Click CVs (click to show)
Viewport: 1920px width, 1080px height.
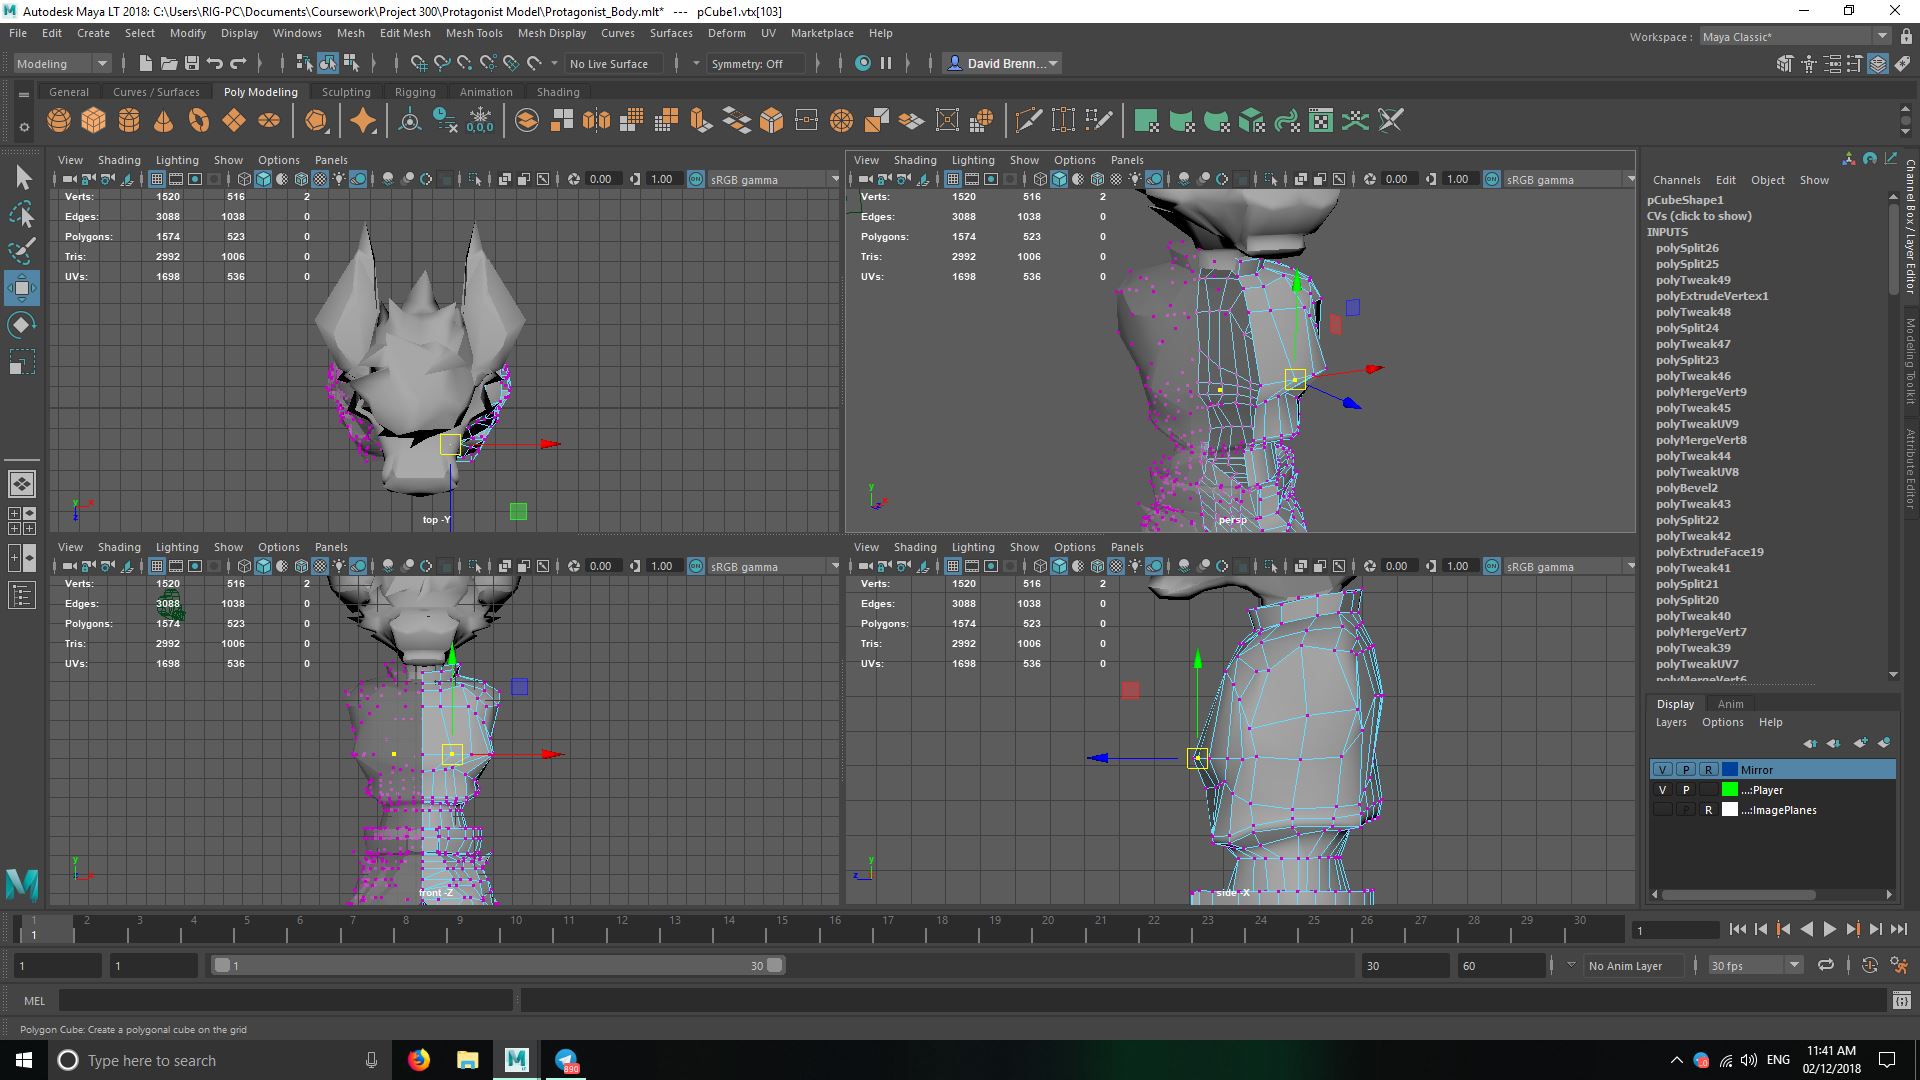[1699, 215]
